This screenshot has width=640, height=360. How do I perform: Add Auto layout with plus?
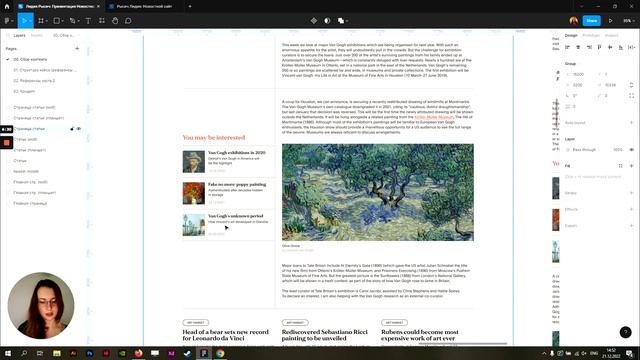tap(631, 122)
